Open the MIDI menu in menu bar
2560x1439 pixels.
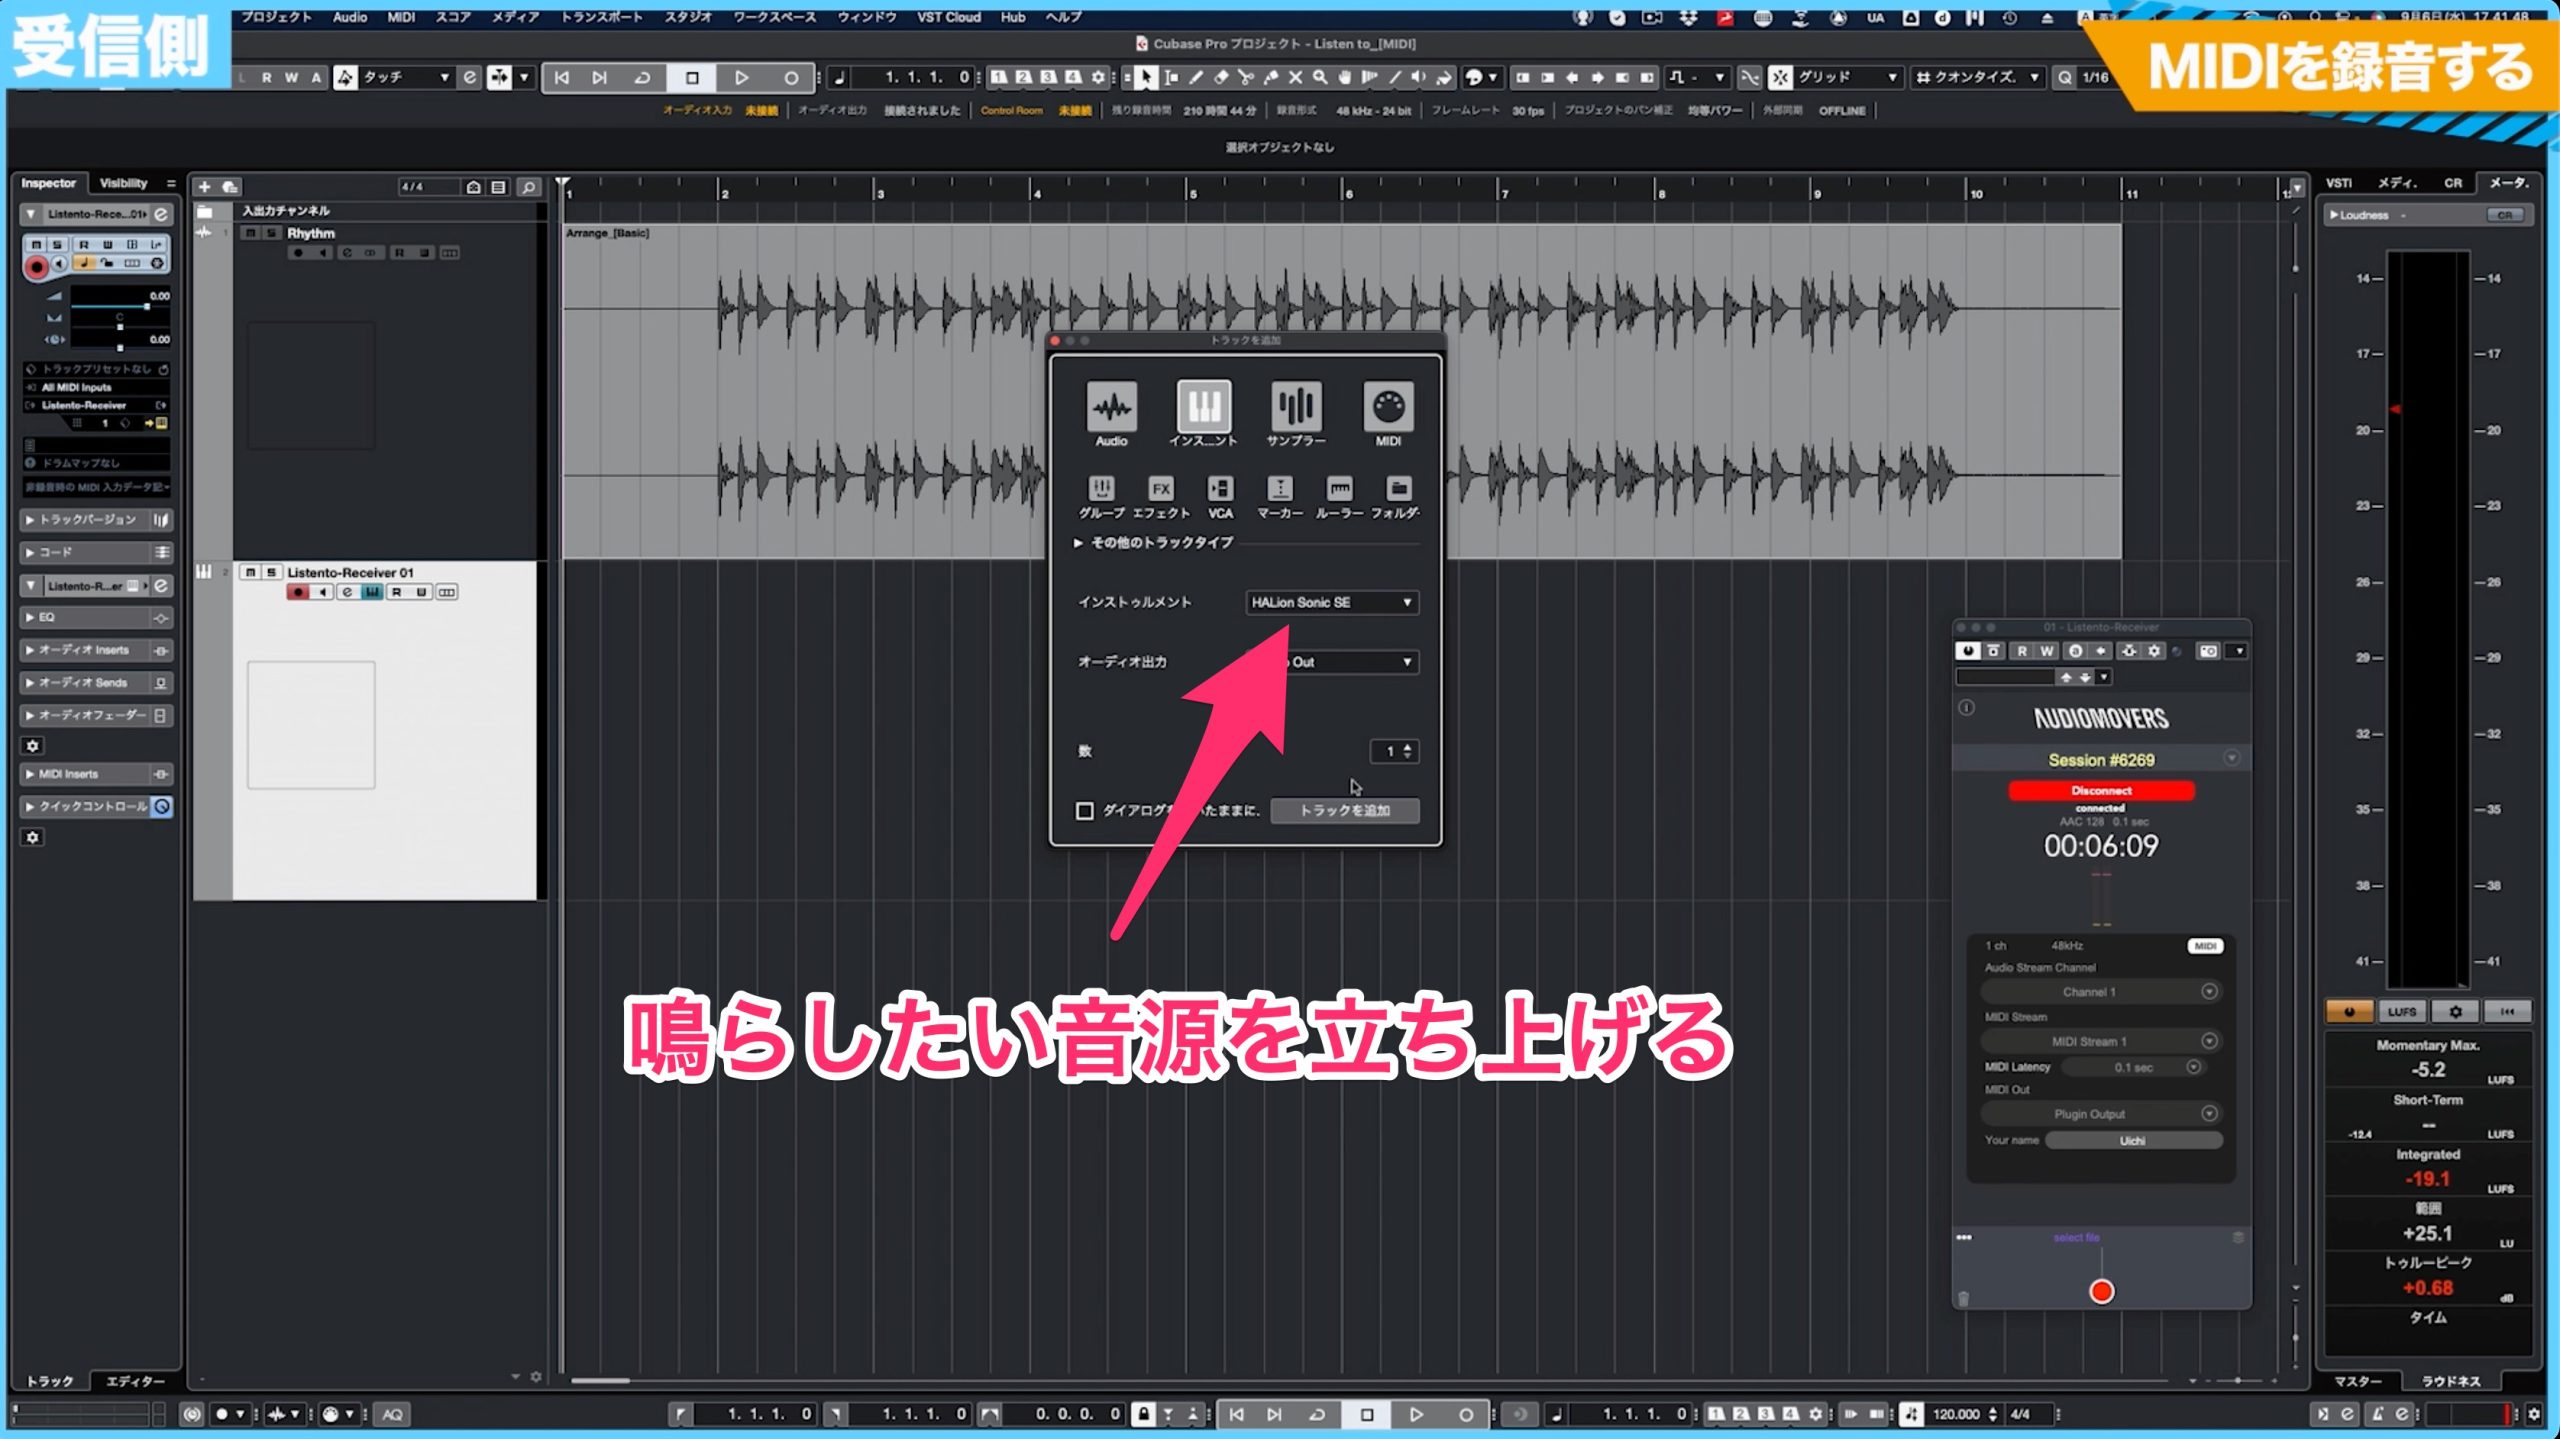401,17
